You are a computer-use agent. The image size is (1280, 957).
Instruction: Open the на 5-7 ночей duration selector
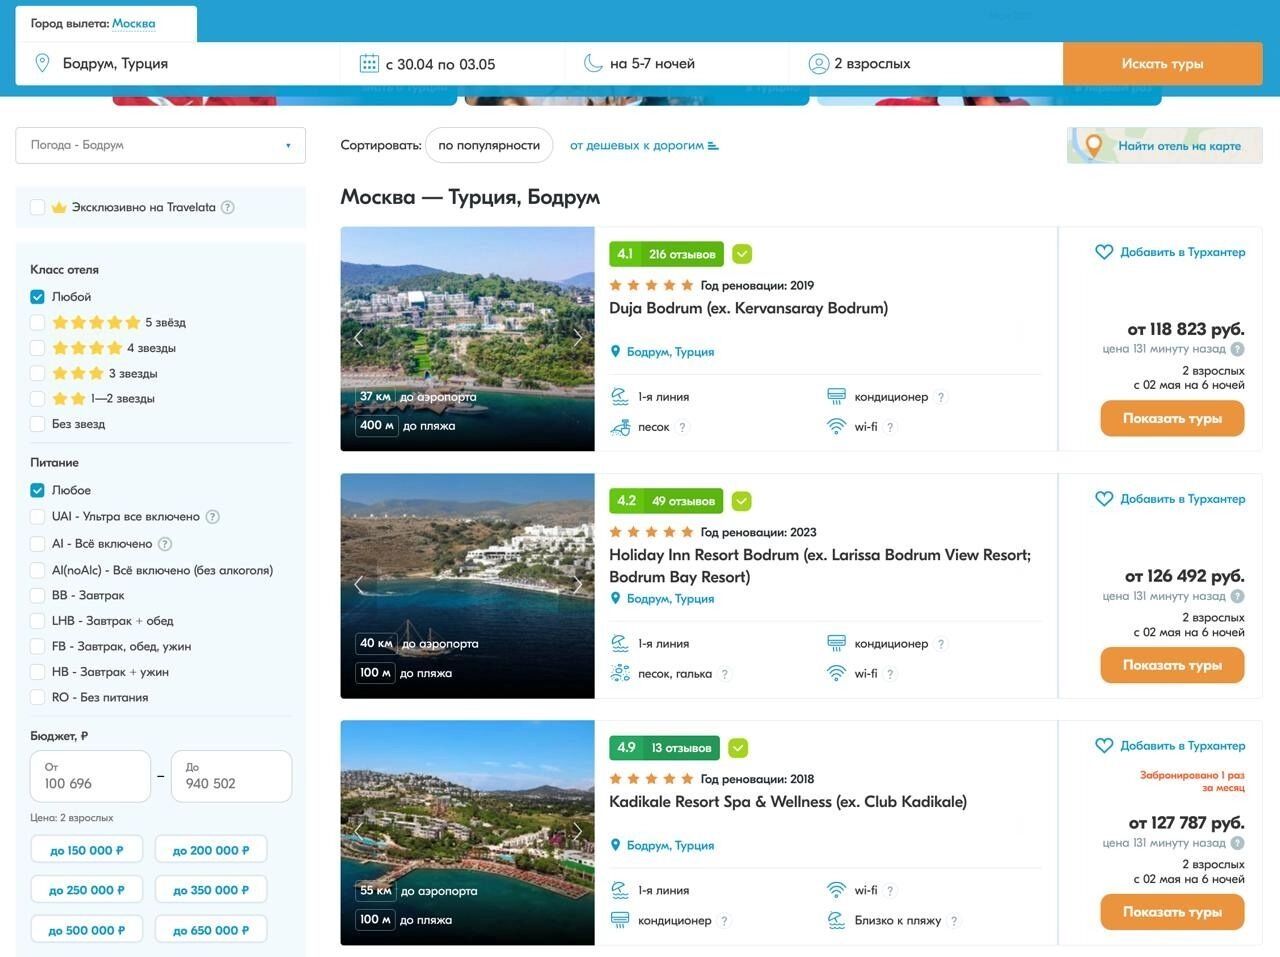[x=652, y=64]
